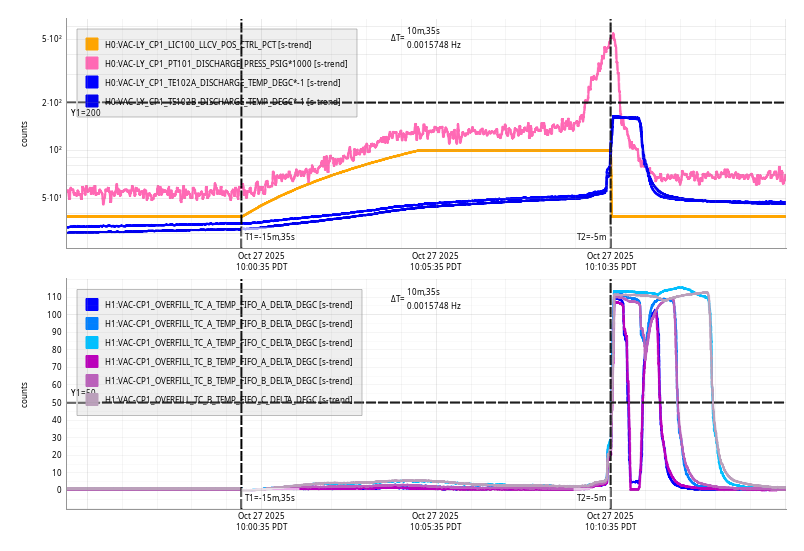Image resolution: width=804 pixels, height=551 pixels.
Task: Click the T1=-15m,35s cursor label in bottom plot
Action: [x=270, y=497]
